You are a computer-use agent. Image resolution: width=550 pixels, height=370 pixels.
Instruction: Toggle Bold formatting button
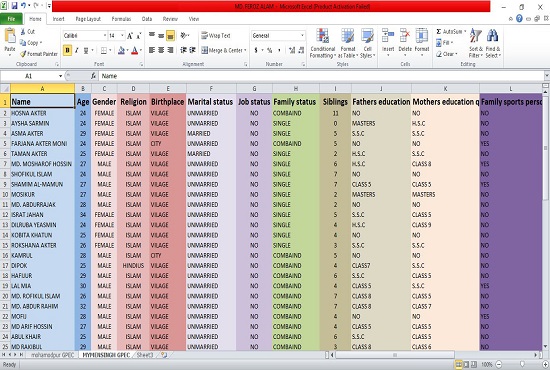[67, 51]
